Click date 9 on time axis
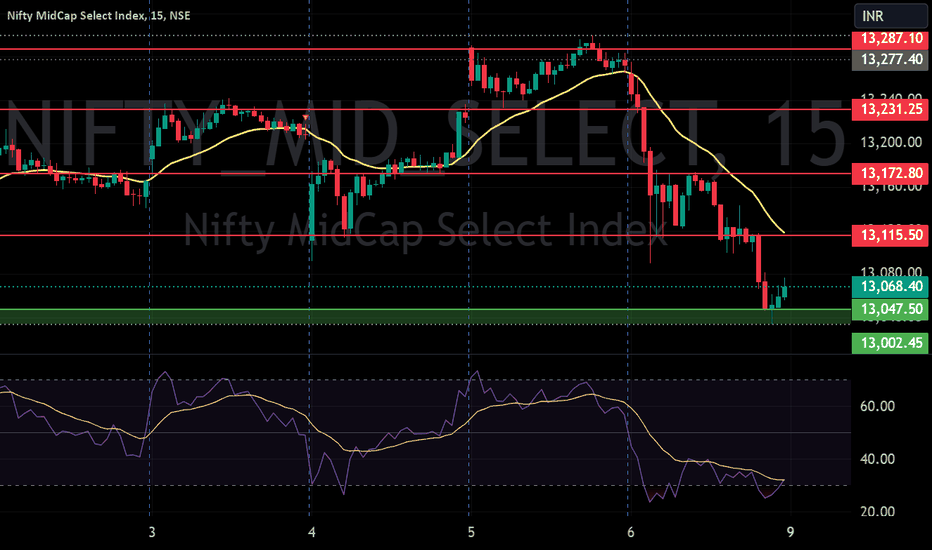 790,532
